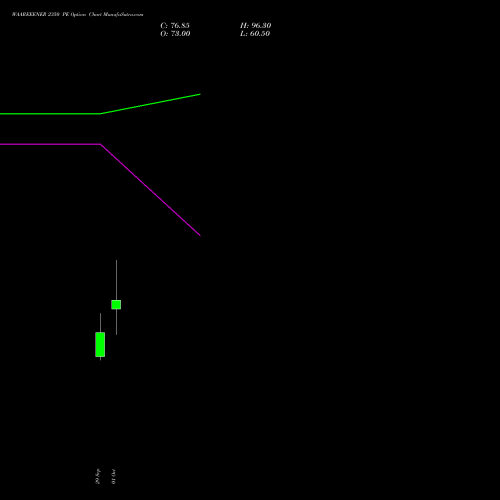Viewport: 500px width, 500px height.
Task: Click the 29 Sep date axis label
Action: [98, 476]
